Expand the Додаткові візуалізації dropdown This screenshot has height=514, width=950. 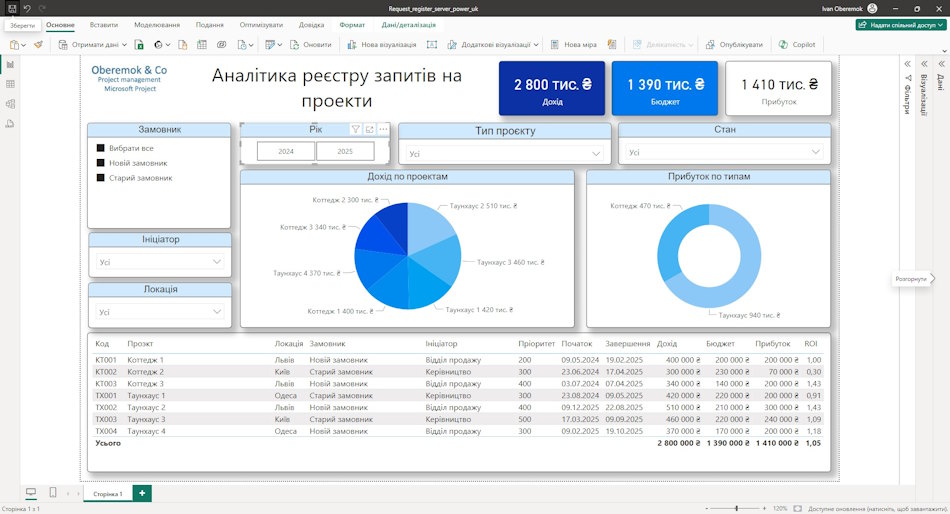536,45
